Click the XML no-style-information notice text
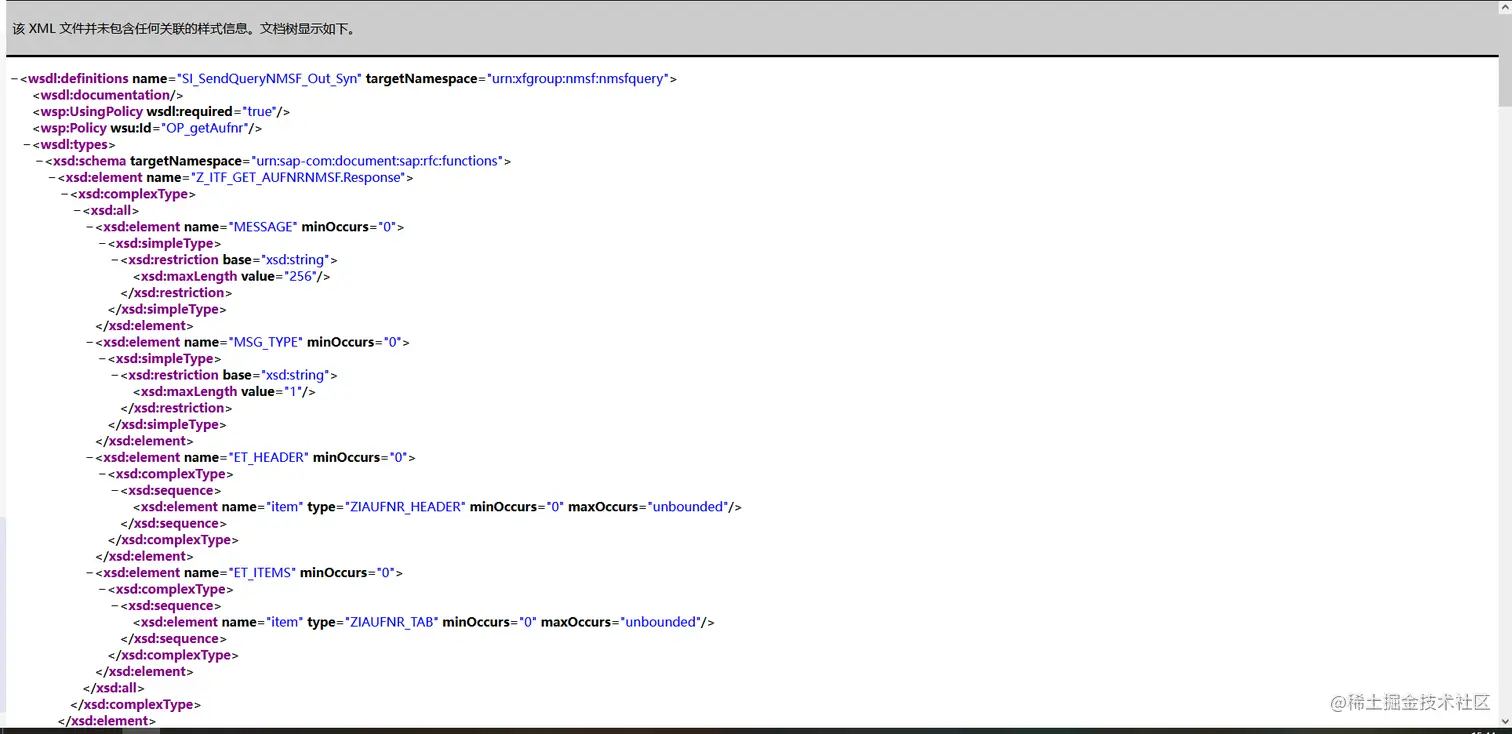This screenshot has width=1512, height=734. coord(184,28)
